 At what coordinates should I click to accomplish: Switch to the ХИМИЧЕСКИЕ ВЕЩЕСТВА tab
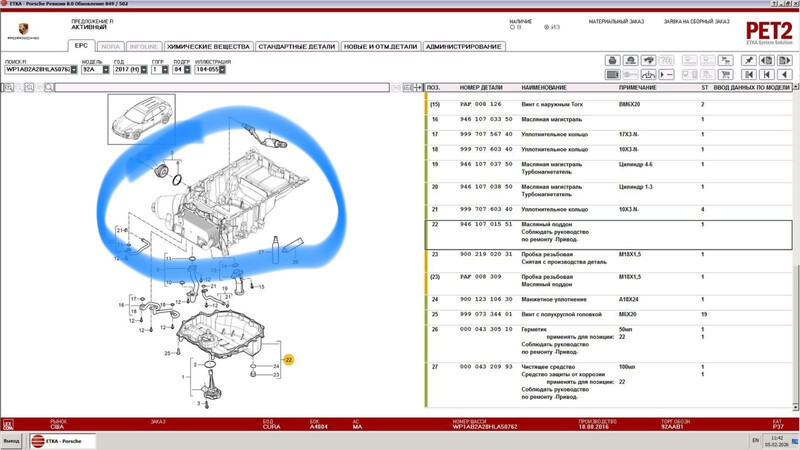point(208,46)
